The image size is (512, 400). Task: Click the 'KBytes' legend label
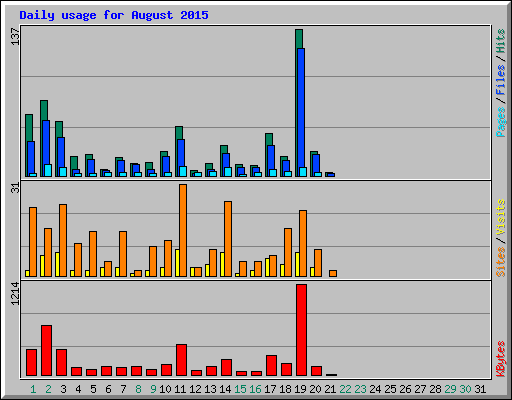(500, 359)
